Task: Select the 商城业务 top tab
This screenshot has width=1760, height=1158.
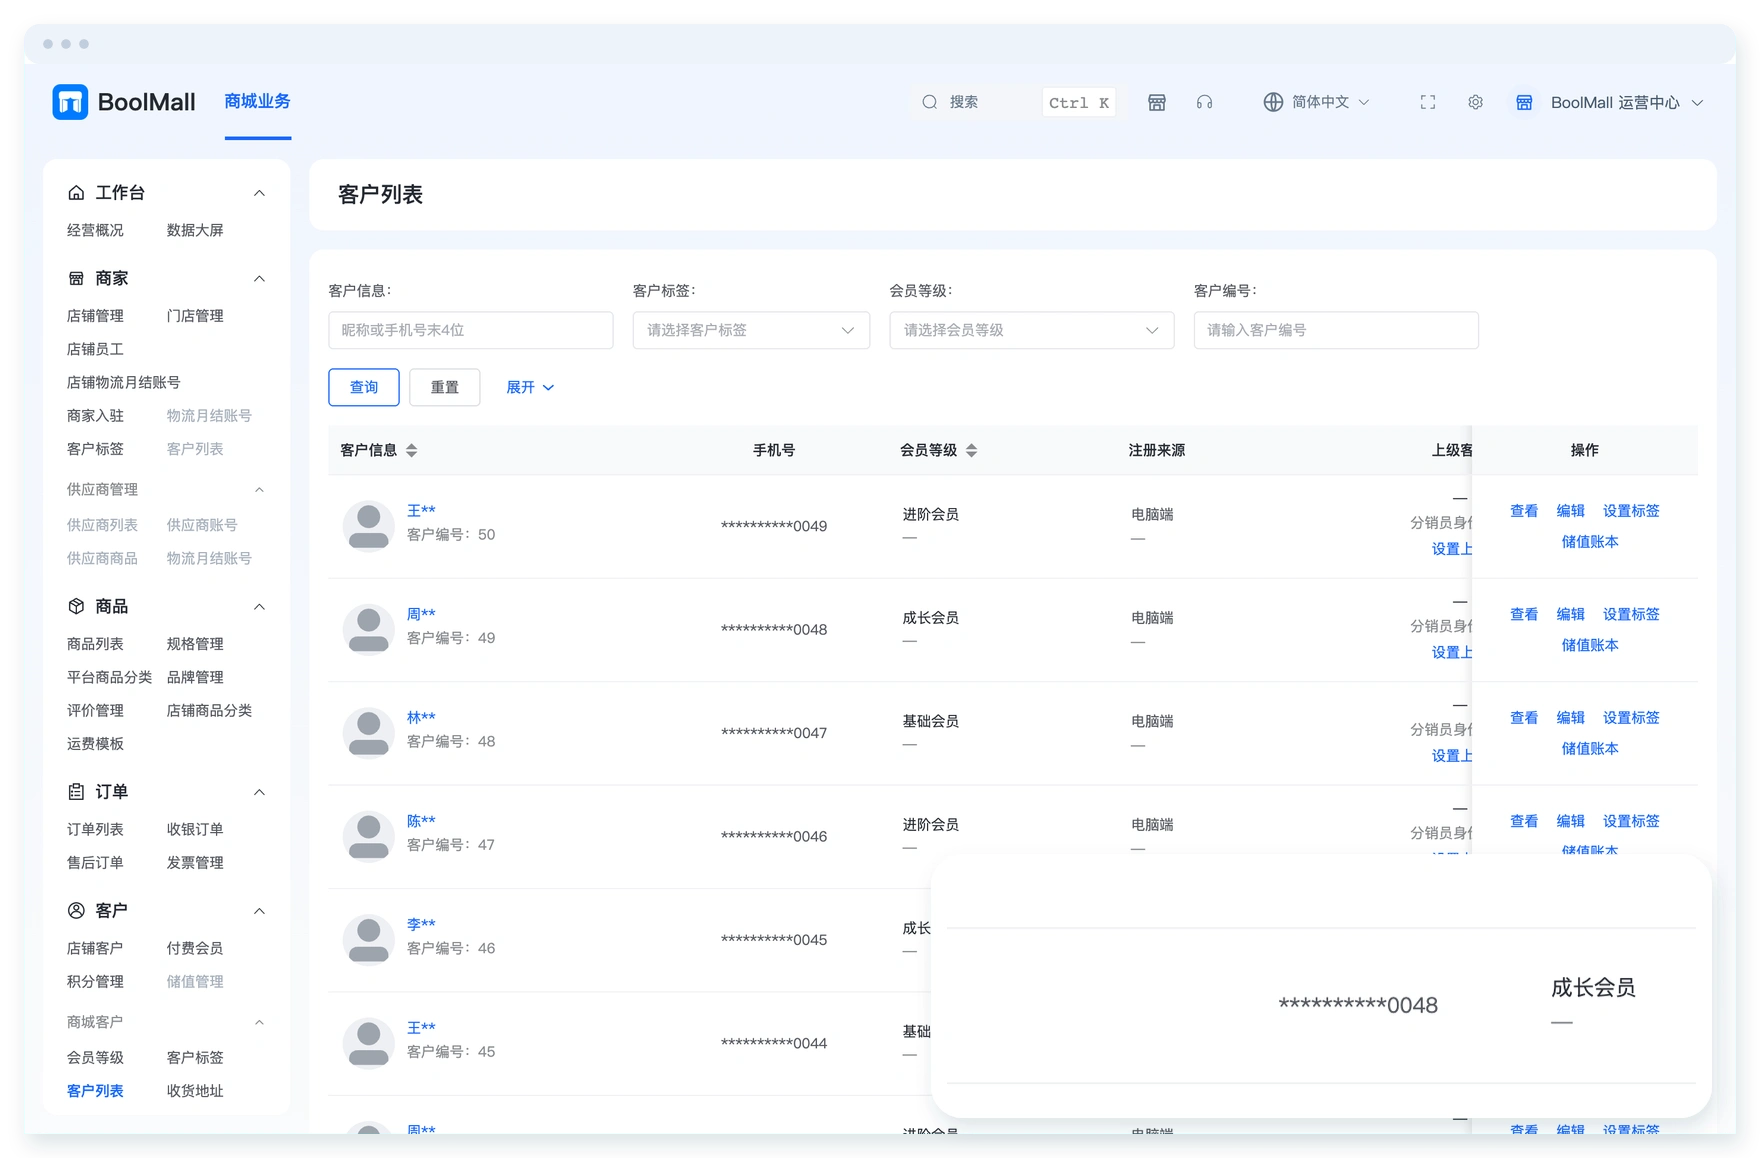Action: tap(258, 101)
